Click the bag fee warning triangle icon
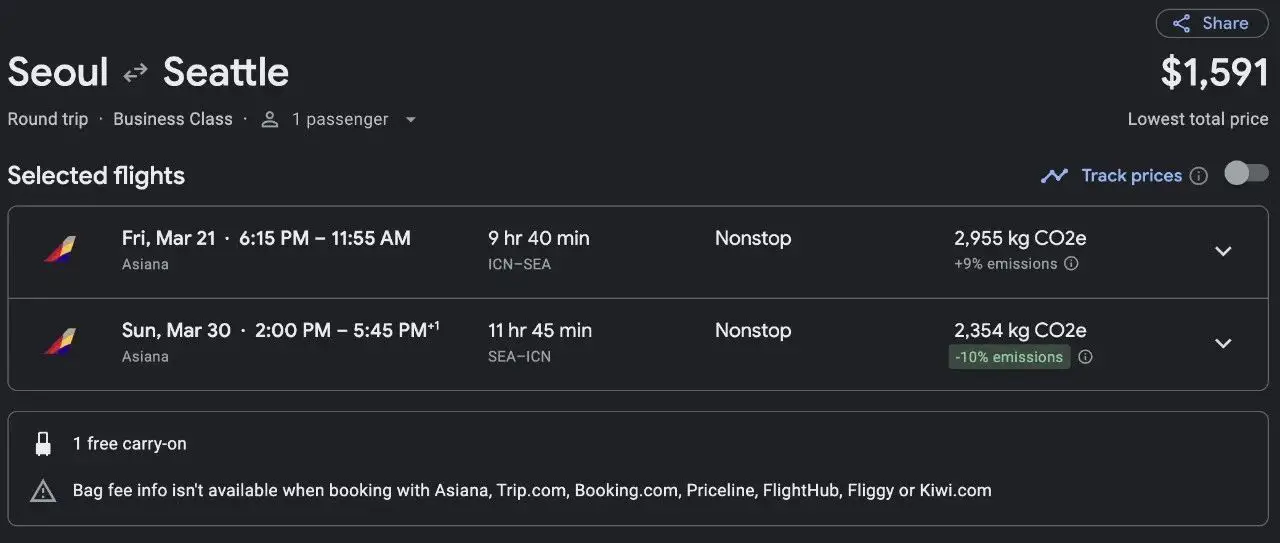 pyautogui.click(x=43, y=491)
